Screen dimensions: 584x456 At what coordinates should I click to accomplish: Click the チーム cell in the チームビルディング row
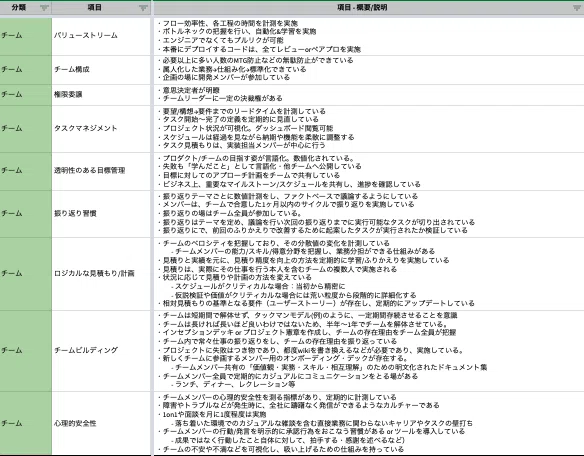pos(26,351)
